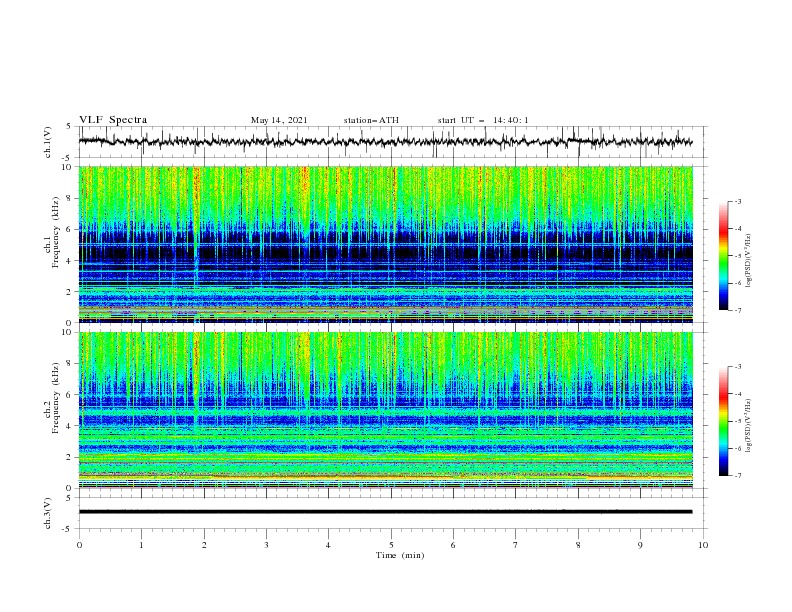
Task: Click time axis tick label "7"
Action: coord(516,545)
